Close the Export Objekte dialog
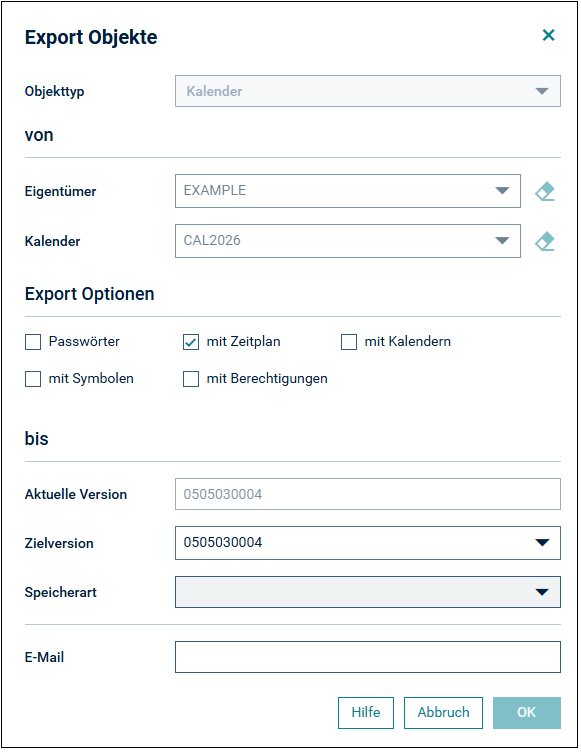Image resolution: width=581 pixels, height=752 pixels. 549,35
